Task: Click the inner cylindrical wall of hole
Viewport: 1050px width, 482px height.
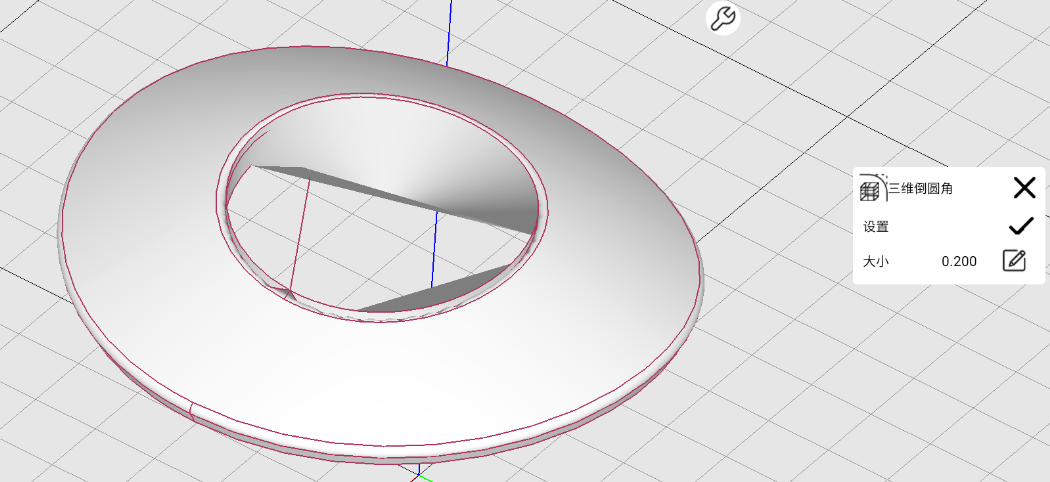Action: 400,130
